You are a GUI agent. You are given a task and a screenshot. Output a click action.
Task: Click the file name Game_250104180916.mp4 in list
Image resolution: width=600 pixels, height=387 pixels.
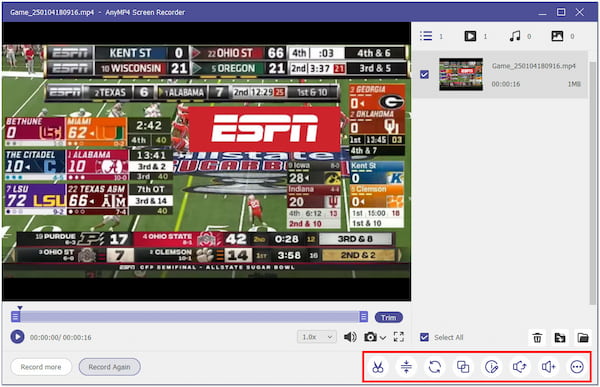tap(533, 66)
